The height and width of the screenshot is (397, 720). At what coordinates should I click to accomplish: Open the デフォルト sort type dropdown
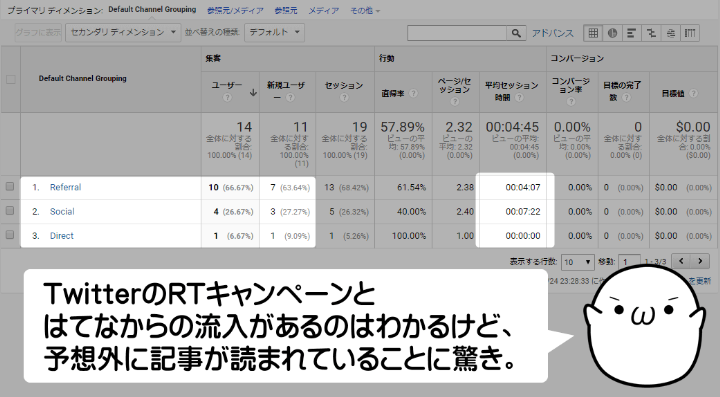point(274,32)
